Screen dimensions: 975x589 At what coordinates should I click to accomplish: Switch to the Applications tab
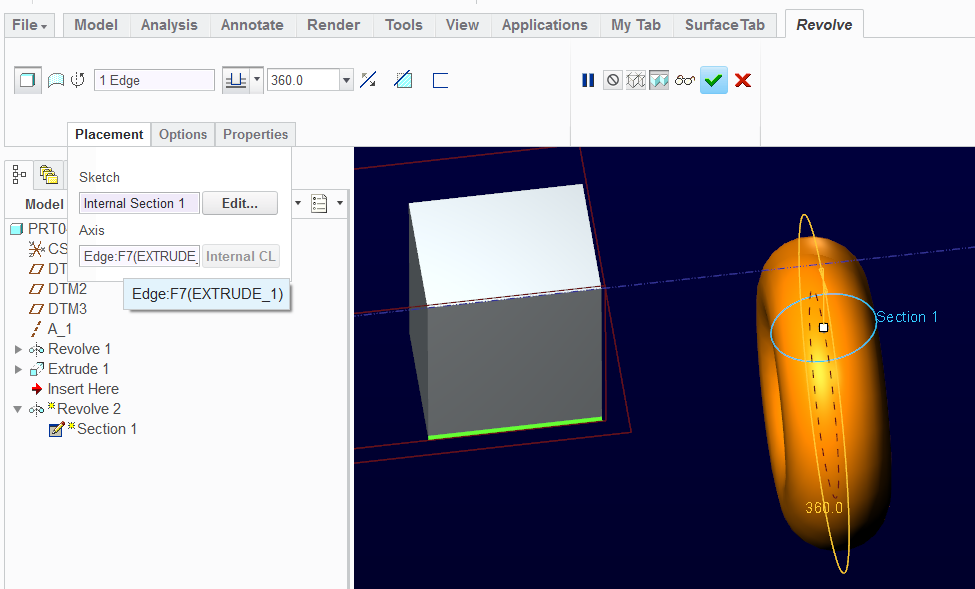tap(545, 26)
